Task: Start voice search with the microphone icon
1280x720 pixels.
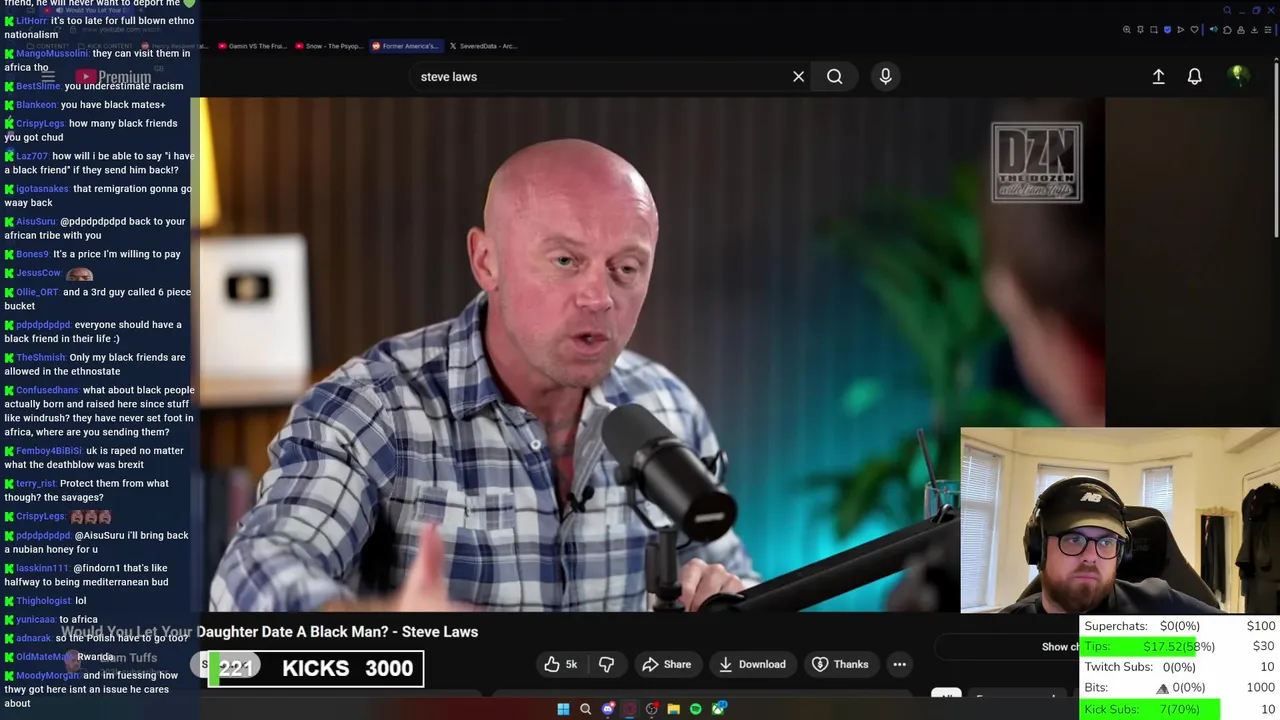Action: click(x=885, y=76)
